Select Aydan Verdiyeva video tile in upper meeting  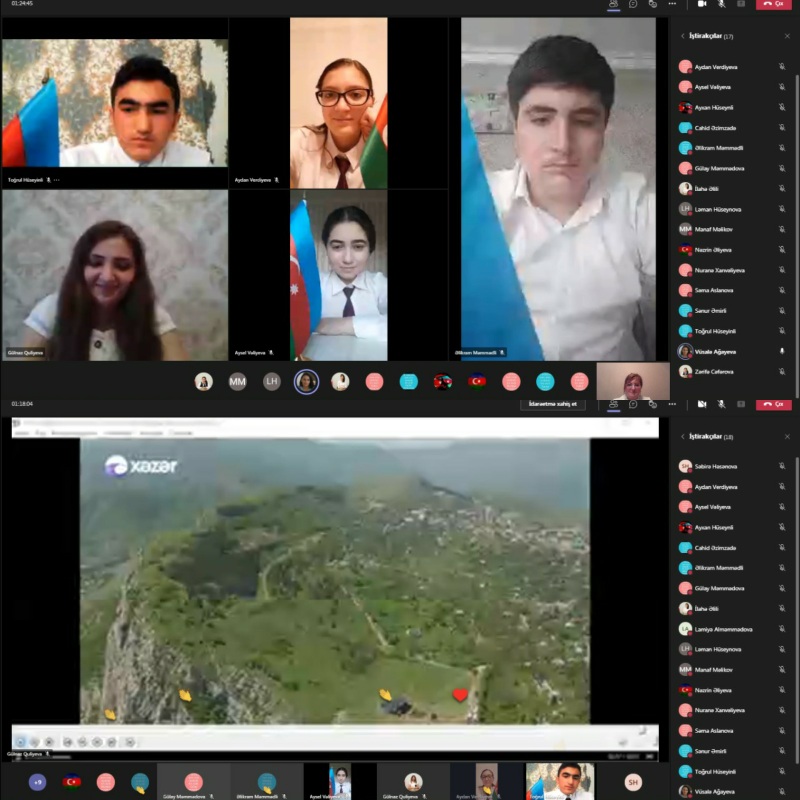(x=338, y=103)
